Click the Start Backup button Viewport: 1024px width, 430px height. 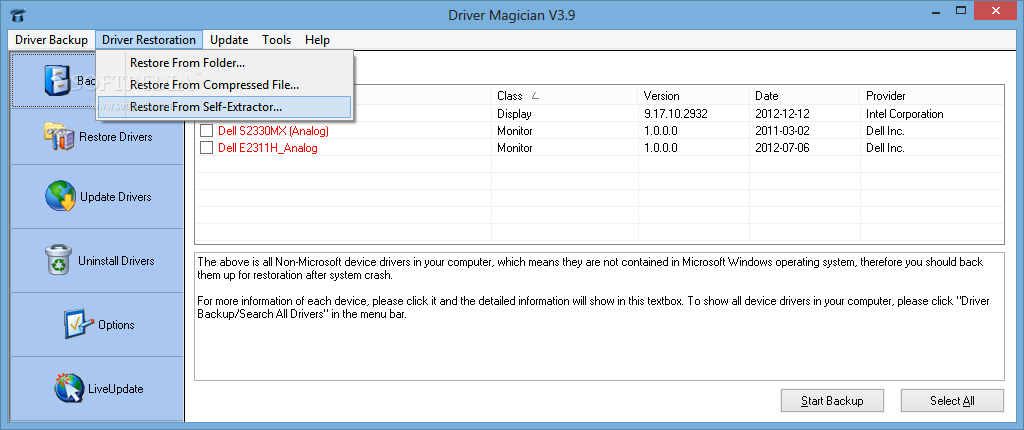tap(832, 401)
